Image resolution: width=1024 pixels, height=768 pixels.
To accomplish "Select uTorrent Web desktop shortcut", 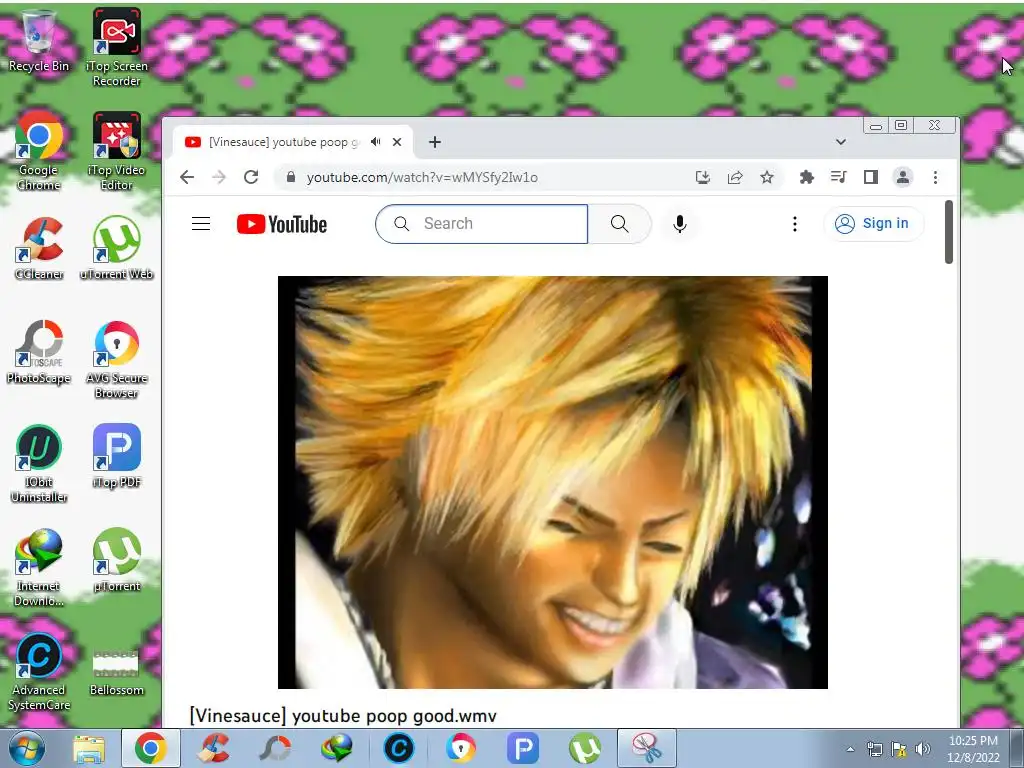I will tap(116, 248).
